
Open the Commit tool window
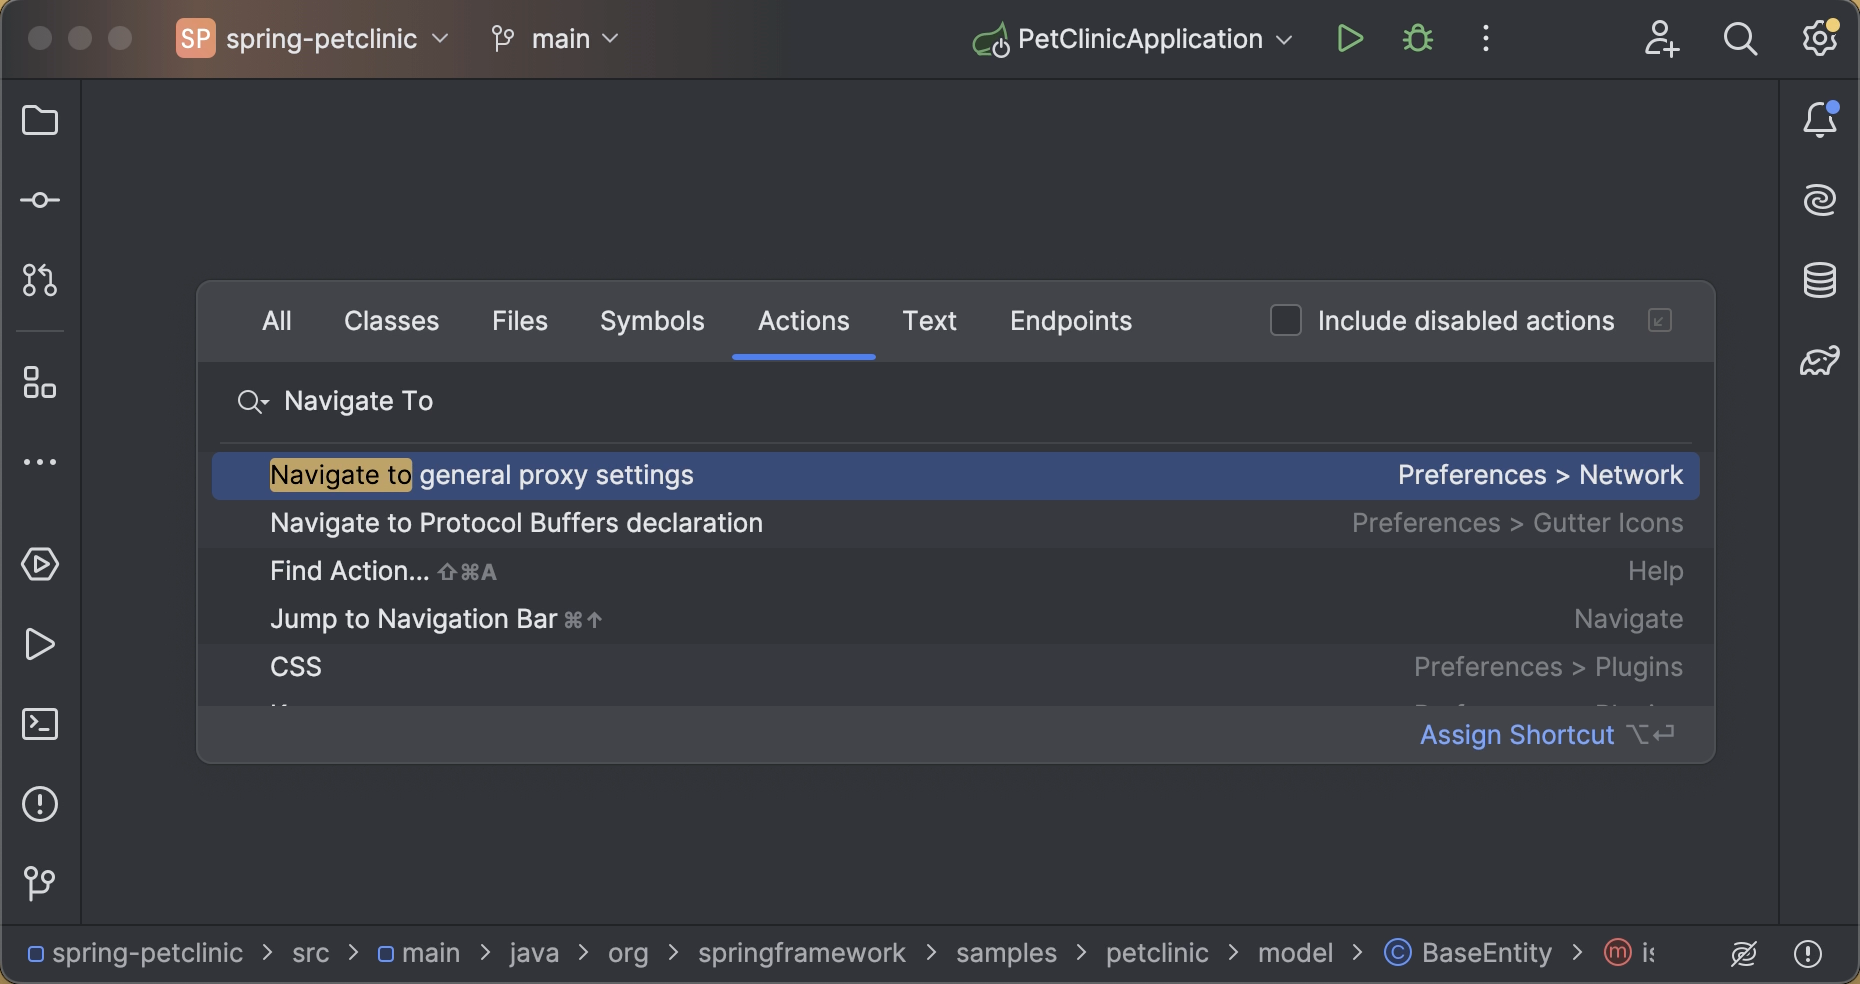point(40,200)
